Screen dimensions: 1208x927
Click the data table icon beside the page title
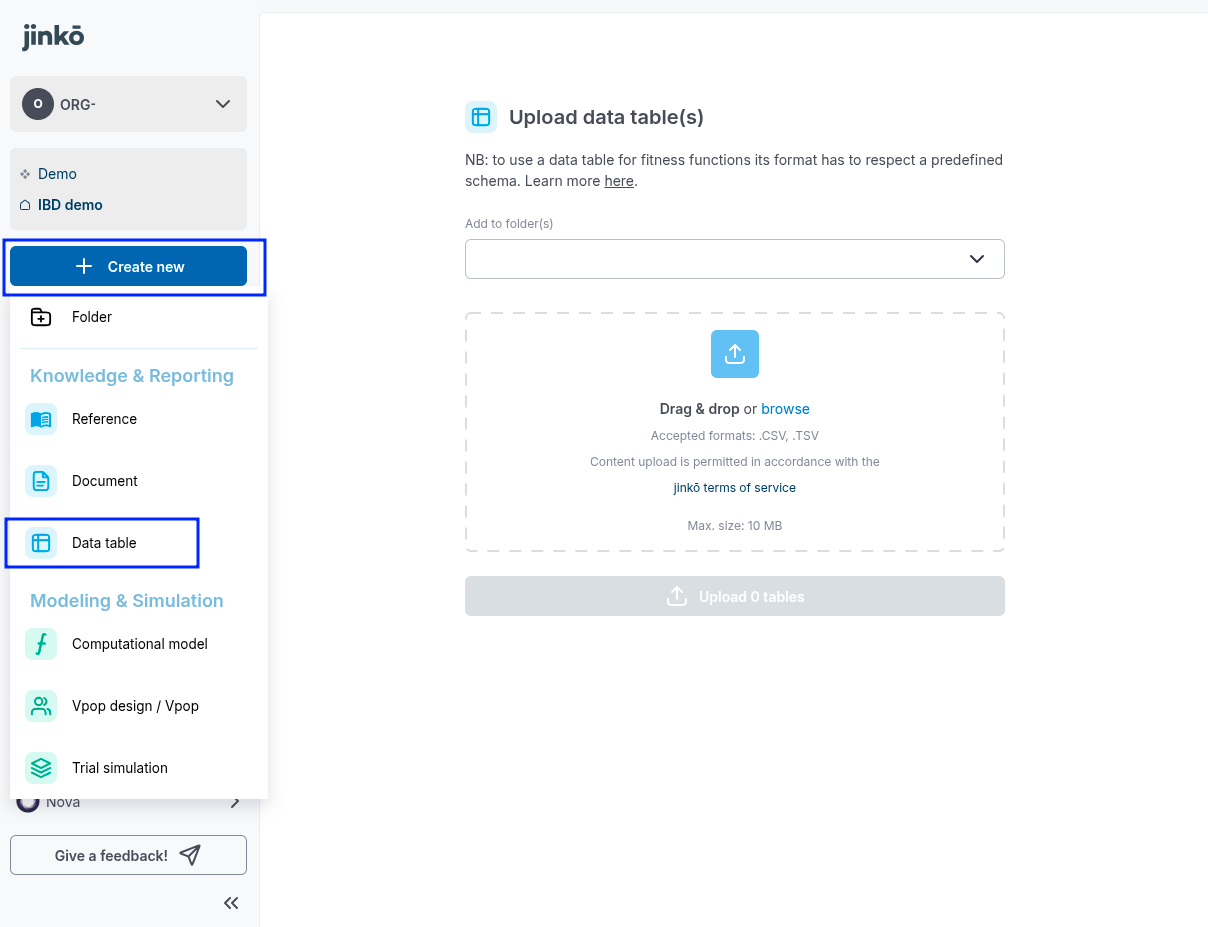[x=481, y=116]
